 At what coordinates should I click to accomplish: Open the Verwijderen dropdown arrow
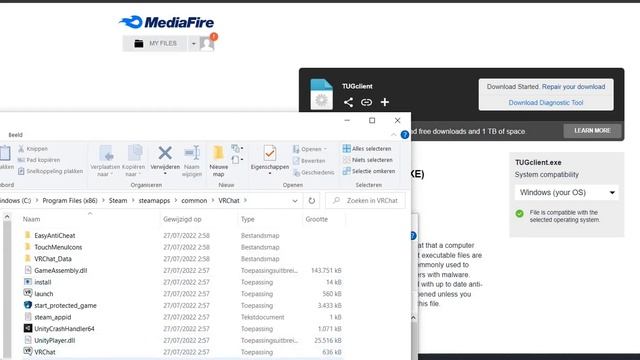point(165,174)
